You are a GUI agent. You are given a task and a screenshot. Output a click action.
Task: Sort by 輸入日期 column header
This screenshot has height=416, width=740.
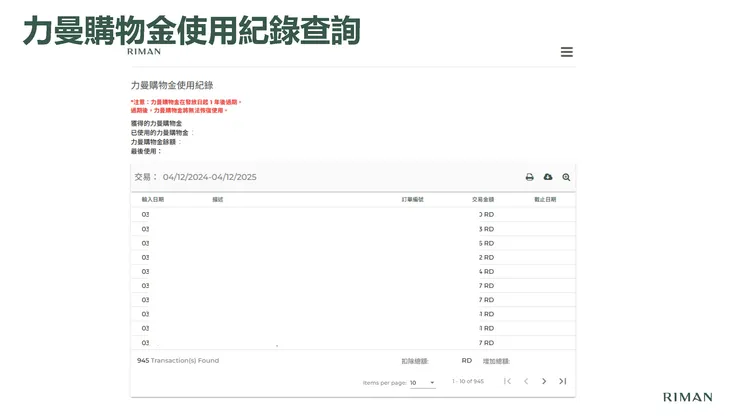point(152,200)
